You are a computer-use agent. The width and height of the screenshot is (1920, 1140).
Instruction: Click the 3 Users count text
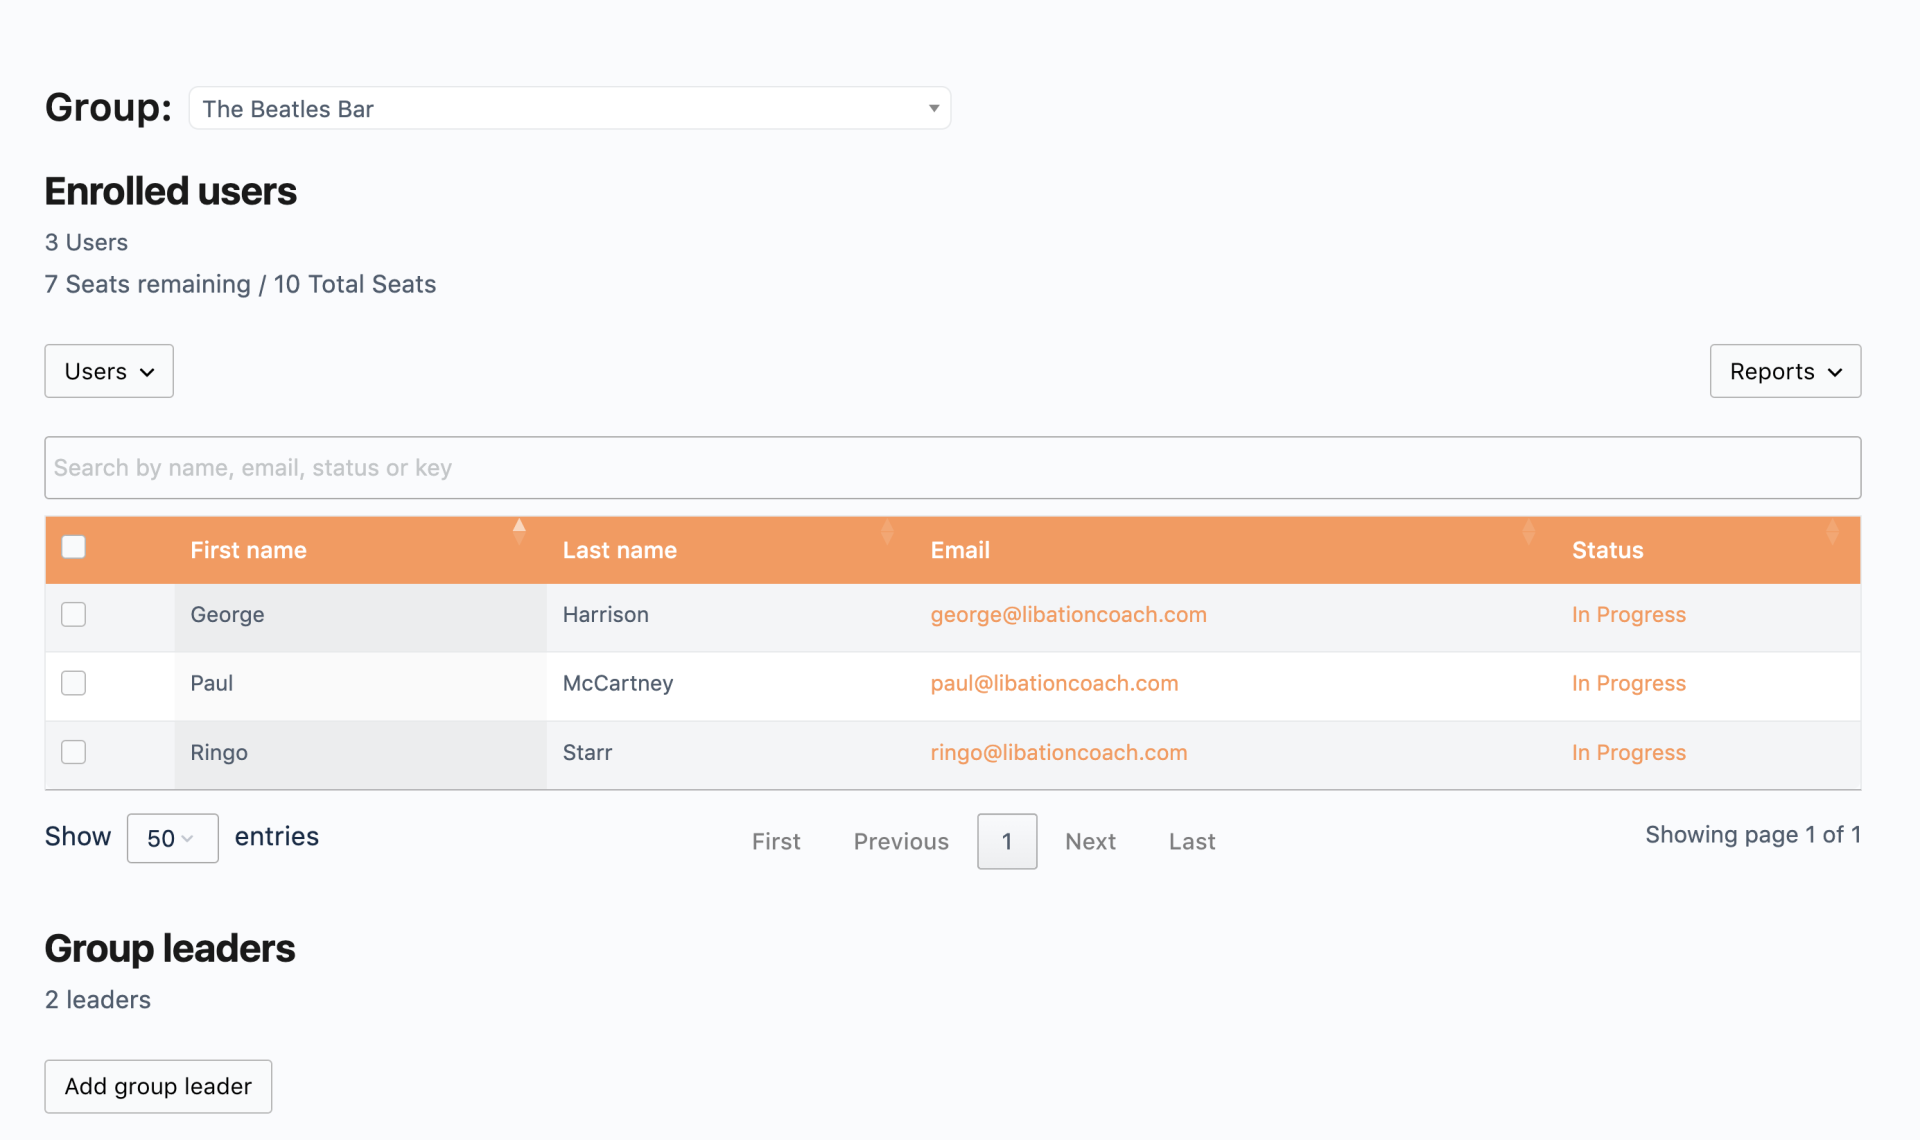(86, 243)
